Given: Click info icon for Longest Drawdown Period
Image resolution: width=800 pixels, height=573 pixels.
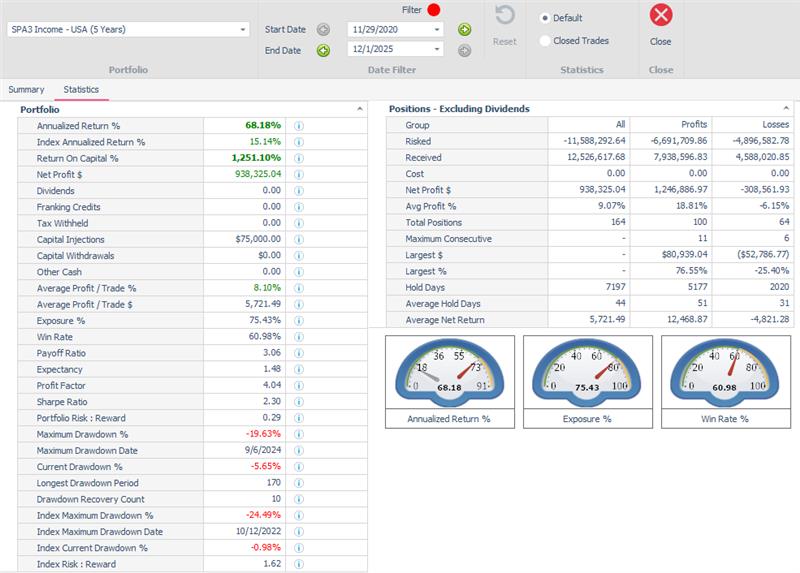Looking at the screenshot, I should point(299,483).
